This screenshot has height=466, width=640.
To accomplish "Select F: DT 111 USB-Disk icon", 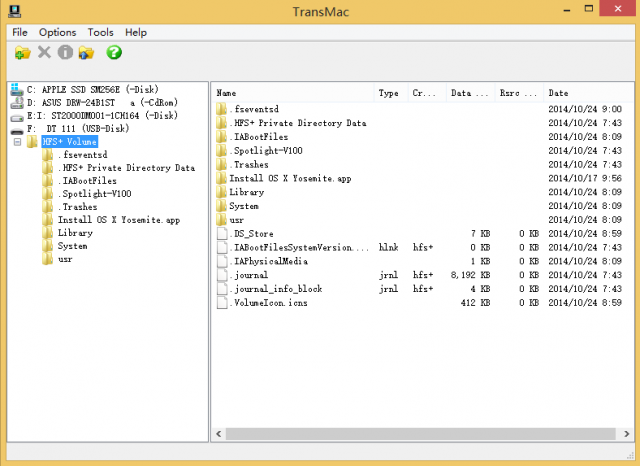I will pos(17,131).
